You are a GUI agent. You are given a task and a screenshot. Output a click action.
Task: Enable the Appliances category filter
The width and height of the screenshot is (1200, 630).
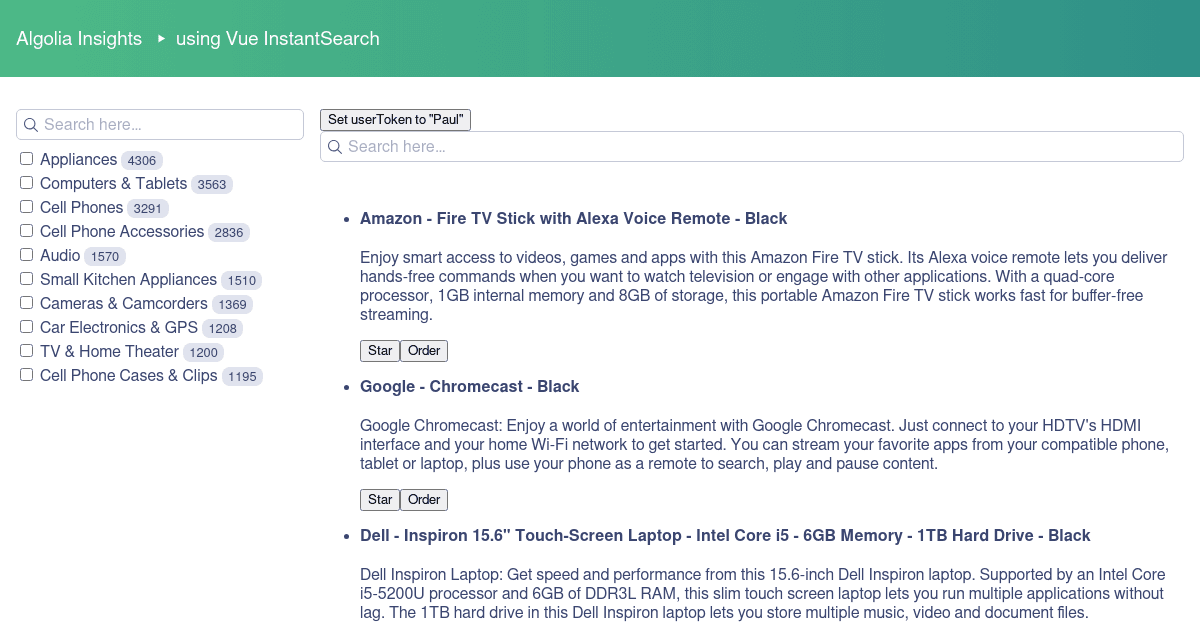(26, 156)
